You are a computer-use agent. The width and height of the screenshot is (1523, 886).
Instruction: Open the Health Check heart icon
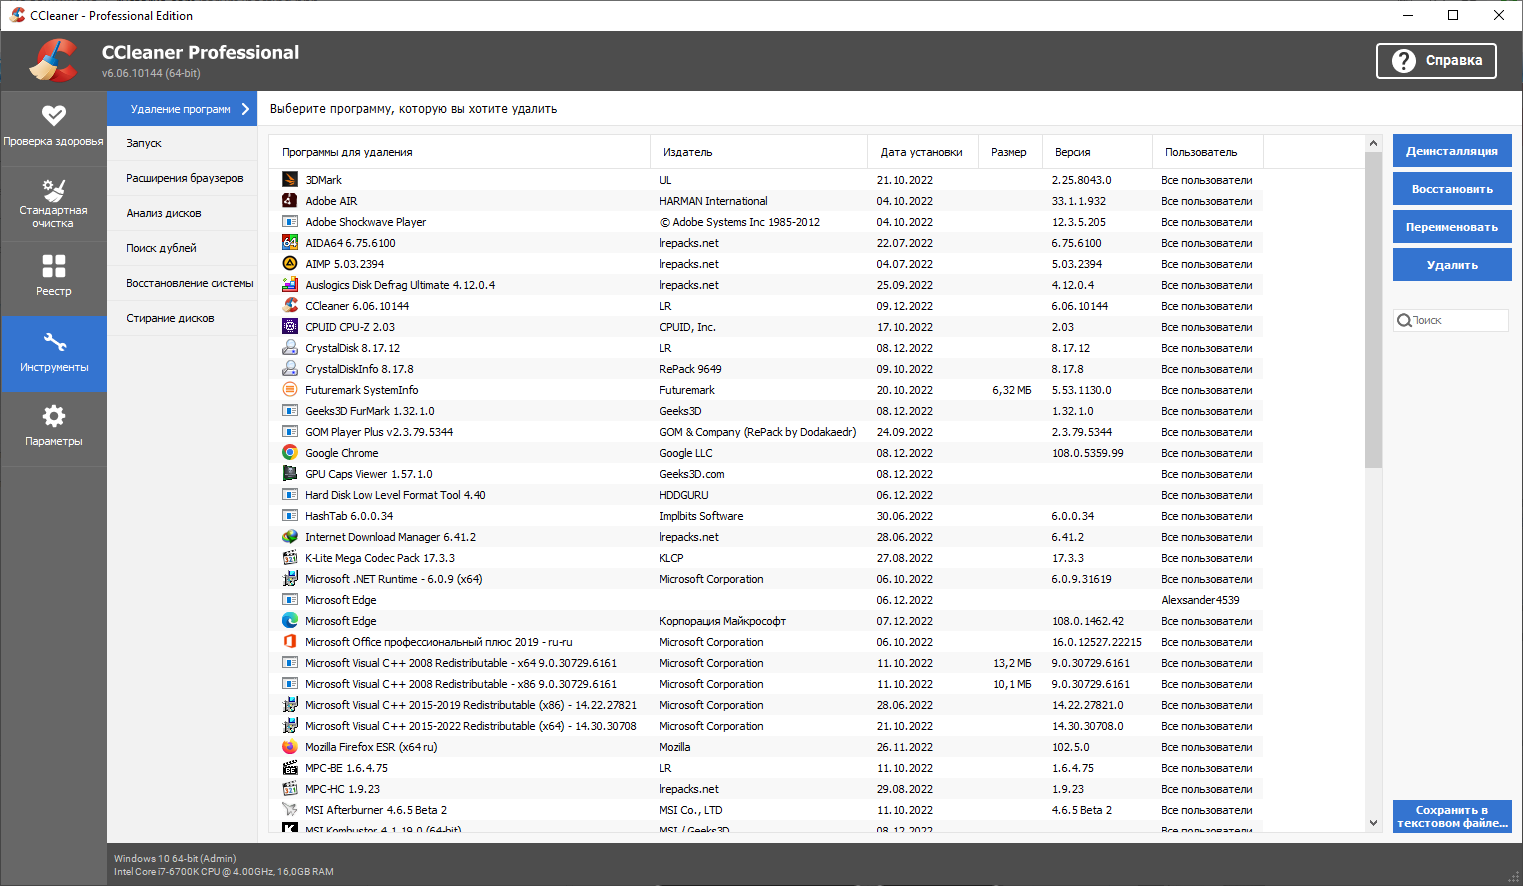[x=54, y=116]
